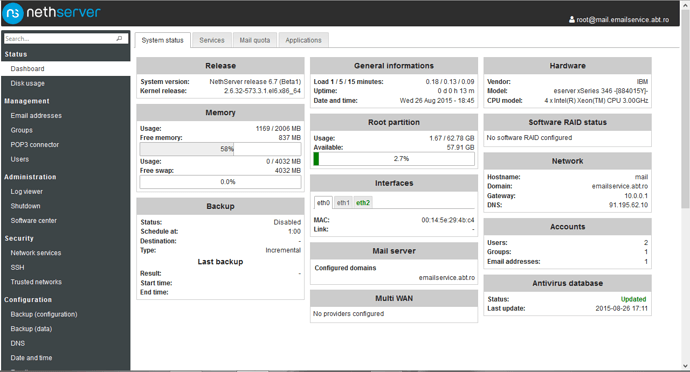Click the logged-in user root@mail.emailservice.abt.ro
The width and height of the screenshot is (690, 372).
(x=623, y=20)
